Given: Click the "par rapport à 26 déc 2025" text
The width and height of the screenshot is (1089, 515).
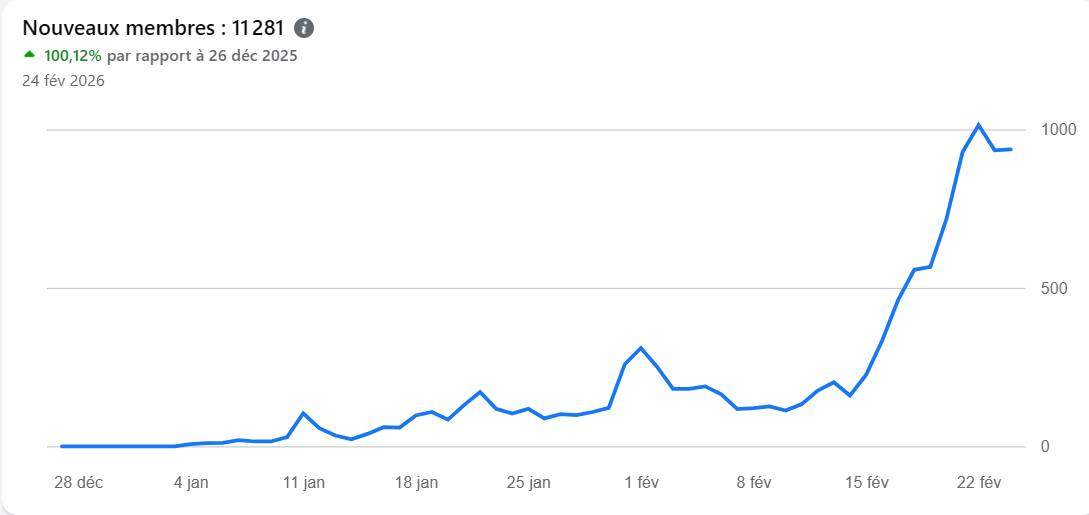Looking at the screenshot, I should pos(202,56).
